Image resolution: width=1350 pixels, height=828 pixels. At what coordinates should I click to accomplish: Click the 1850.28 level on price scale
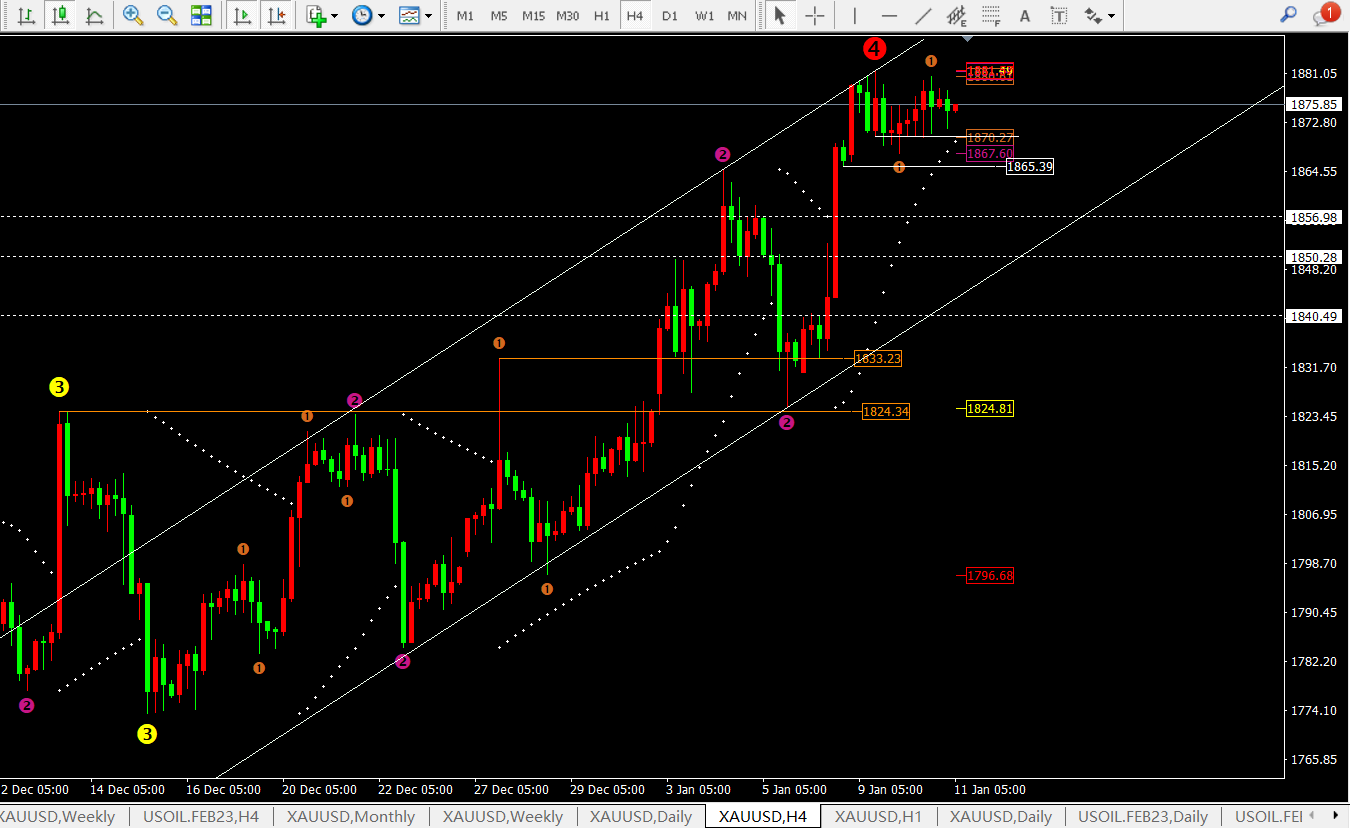[1315, 257]
